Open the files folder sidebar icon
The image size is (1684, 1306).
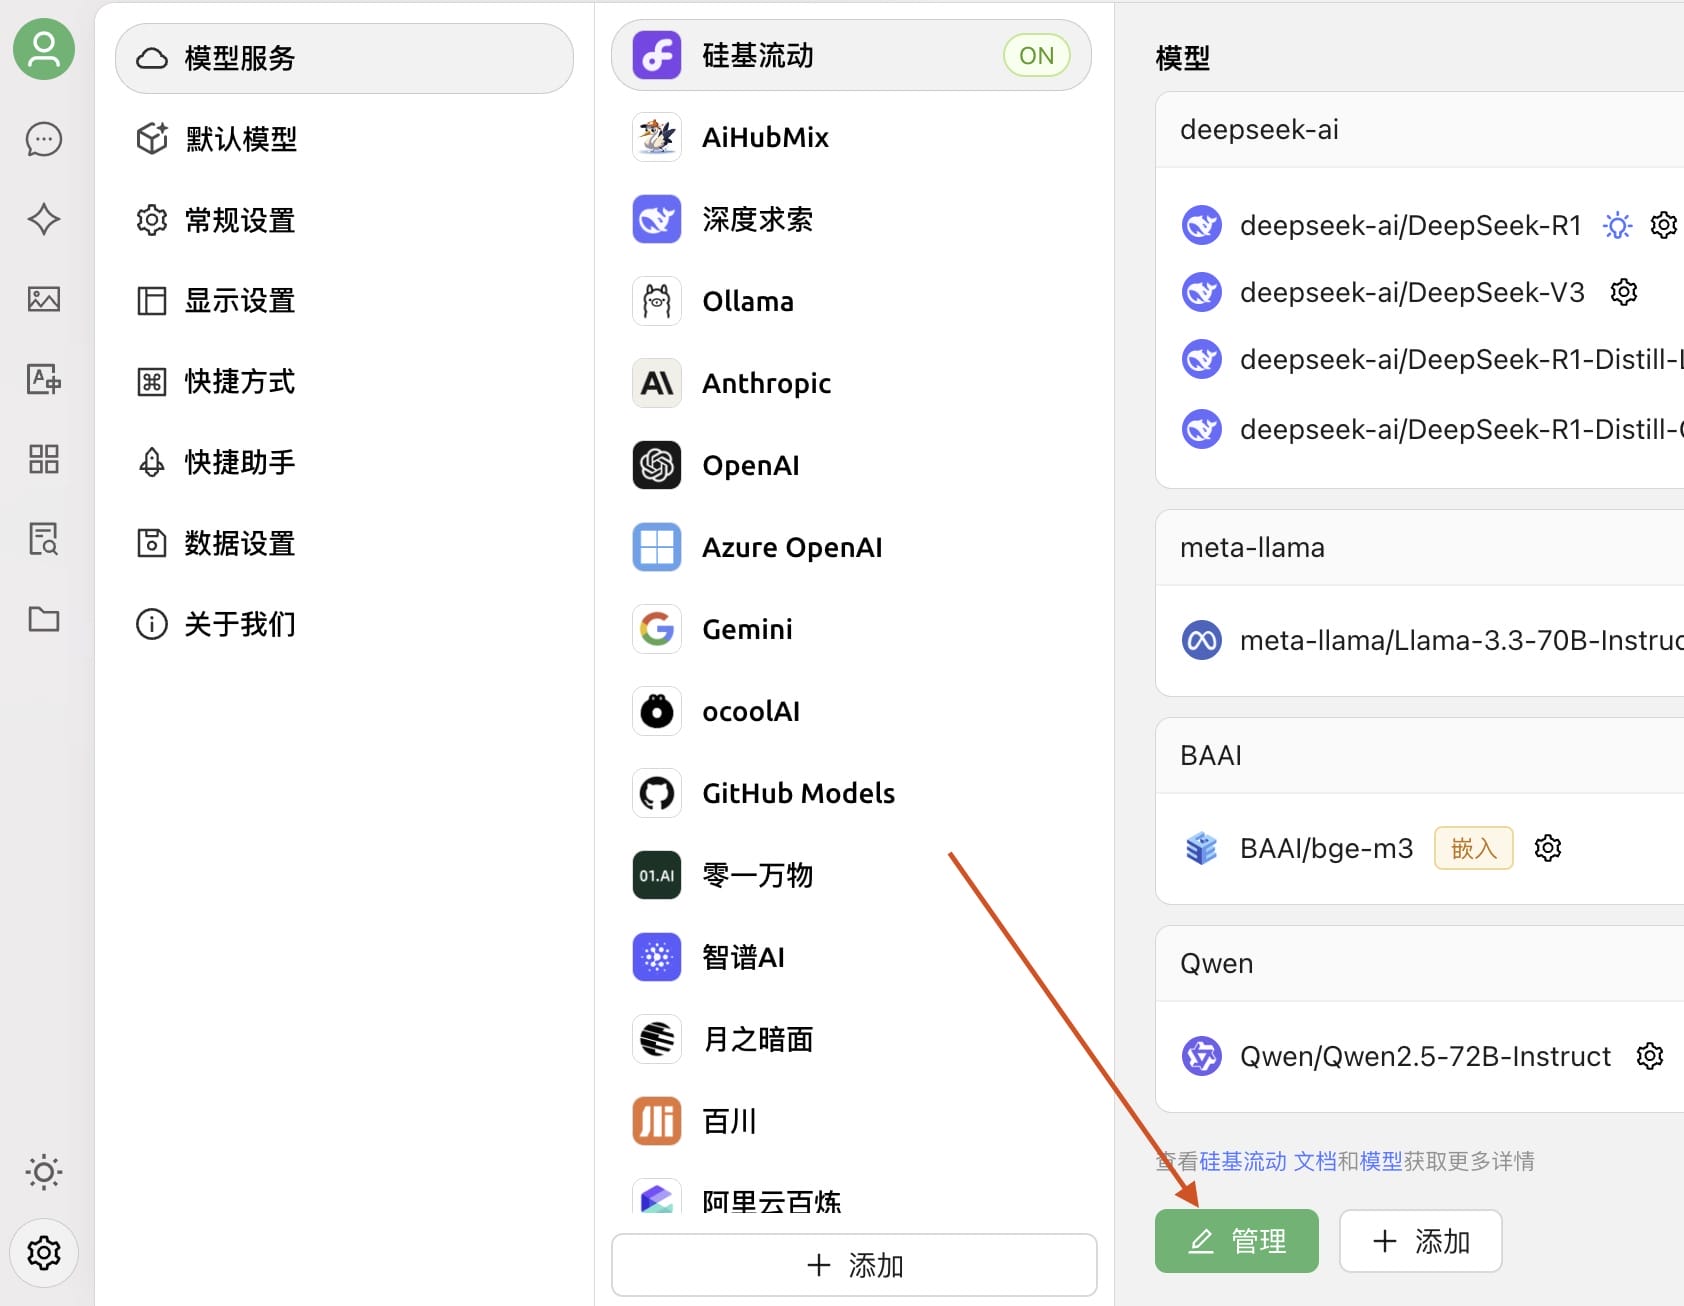coord(44,619)
